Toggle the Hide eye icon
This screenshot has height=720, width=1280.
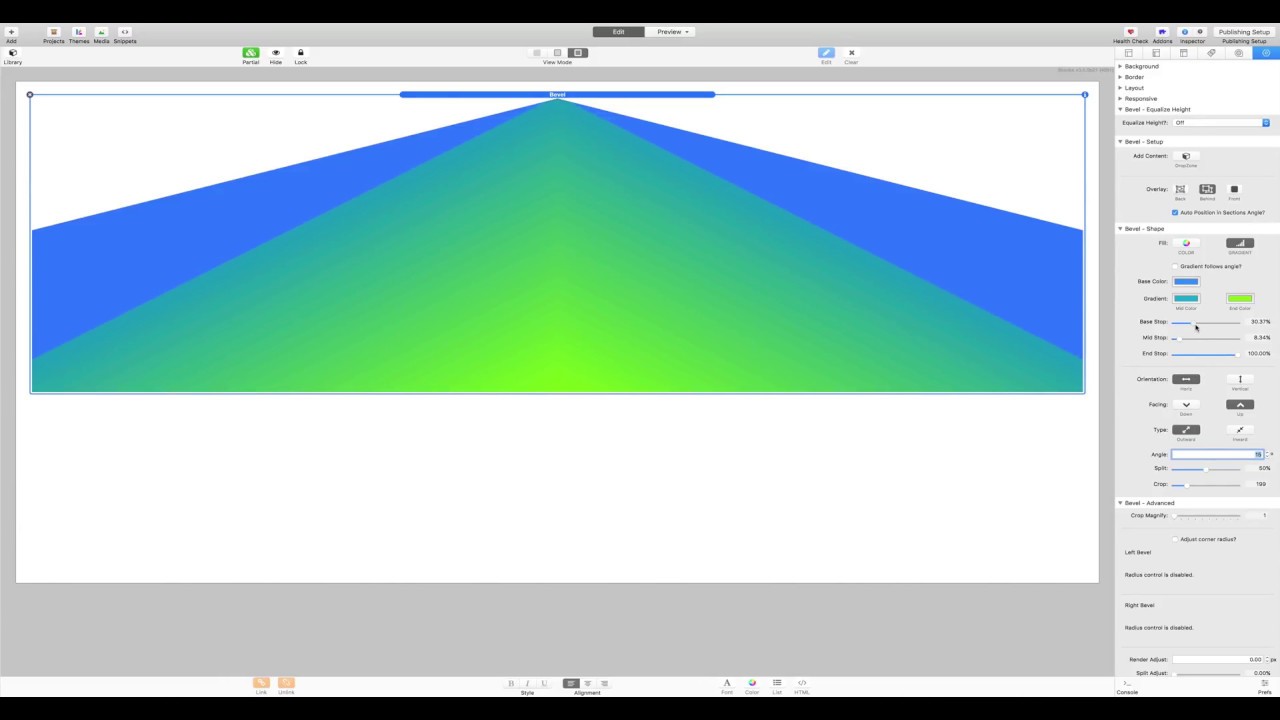[276, 53]
